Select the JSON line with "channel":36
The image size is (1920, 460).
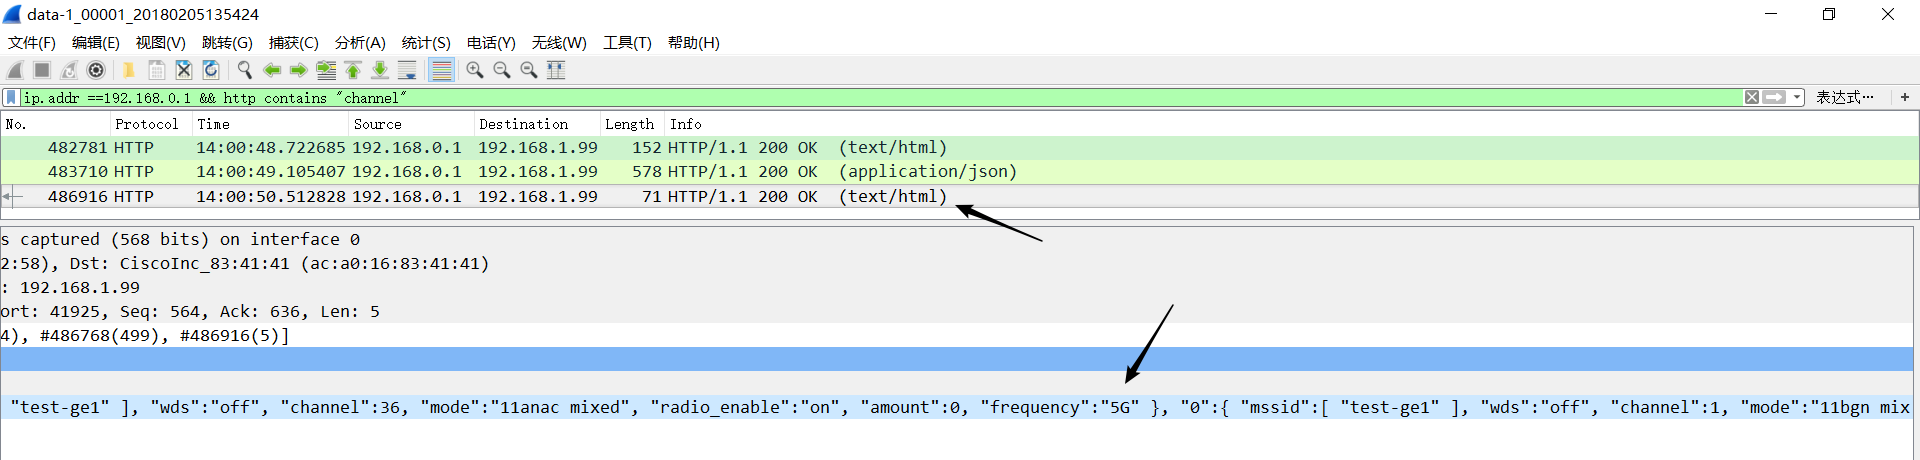[x=956, y=407]
